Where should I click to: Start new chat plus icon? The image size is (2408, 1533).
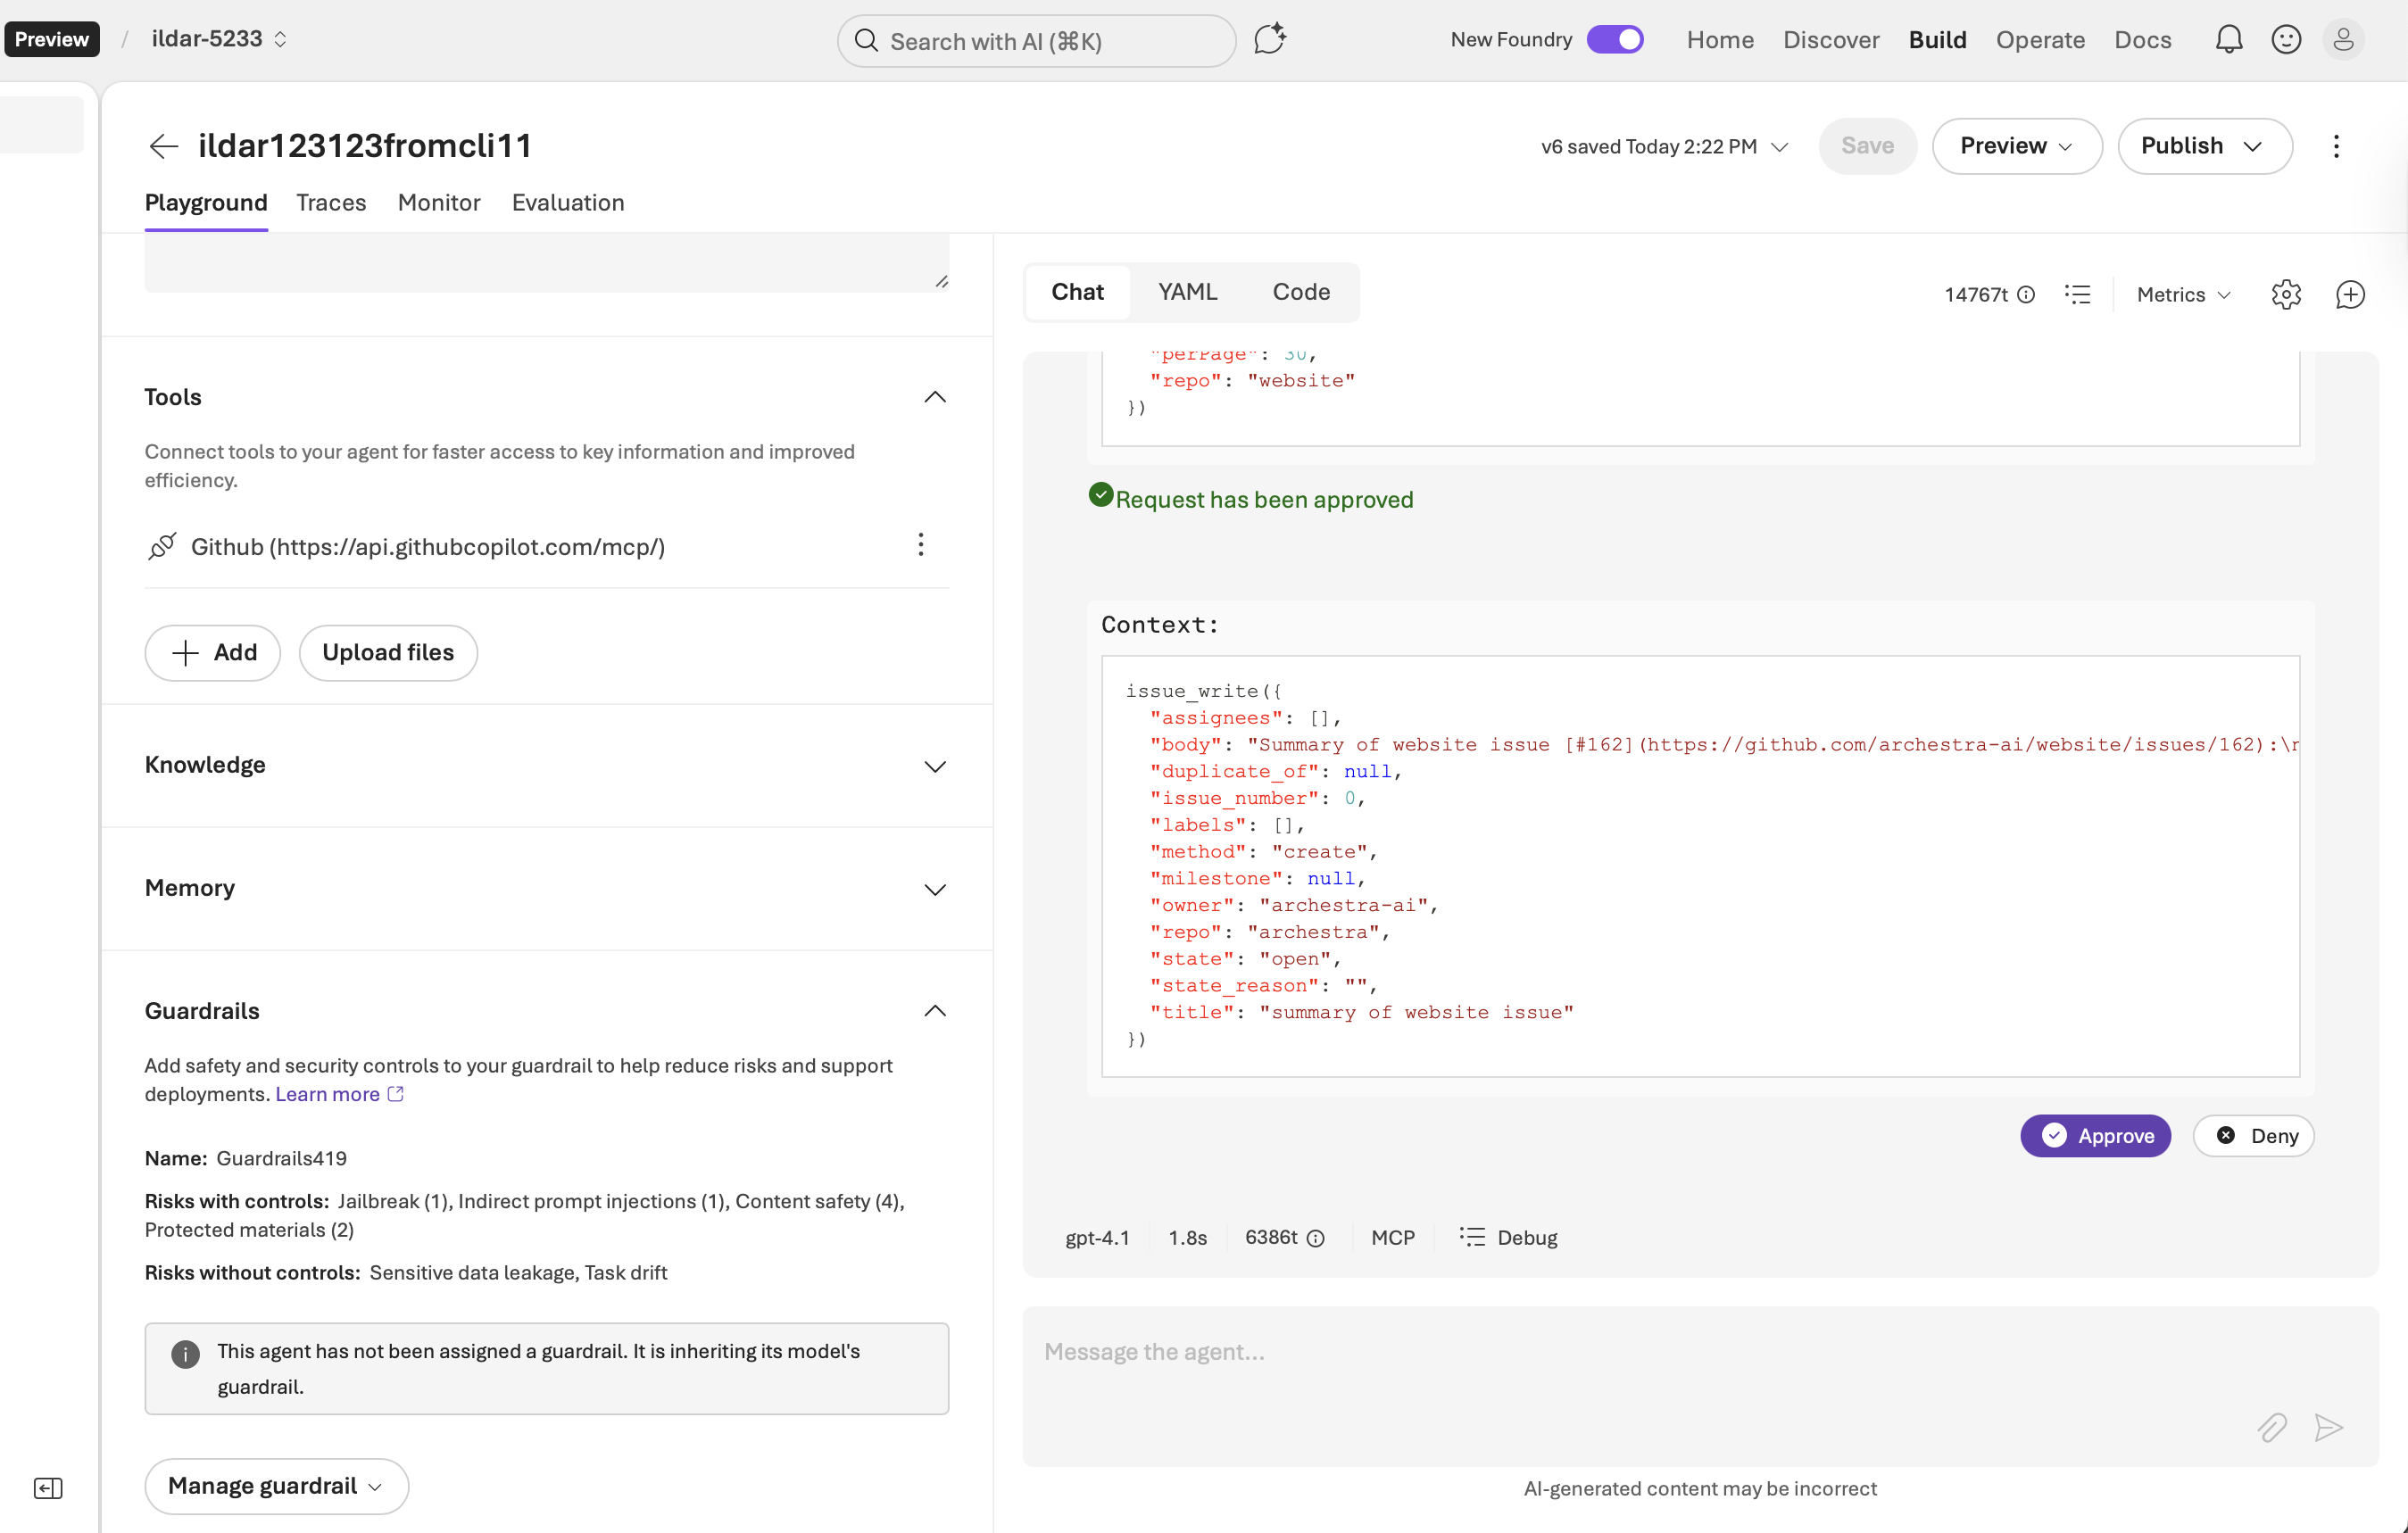[2349, 294]
